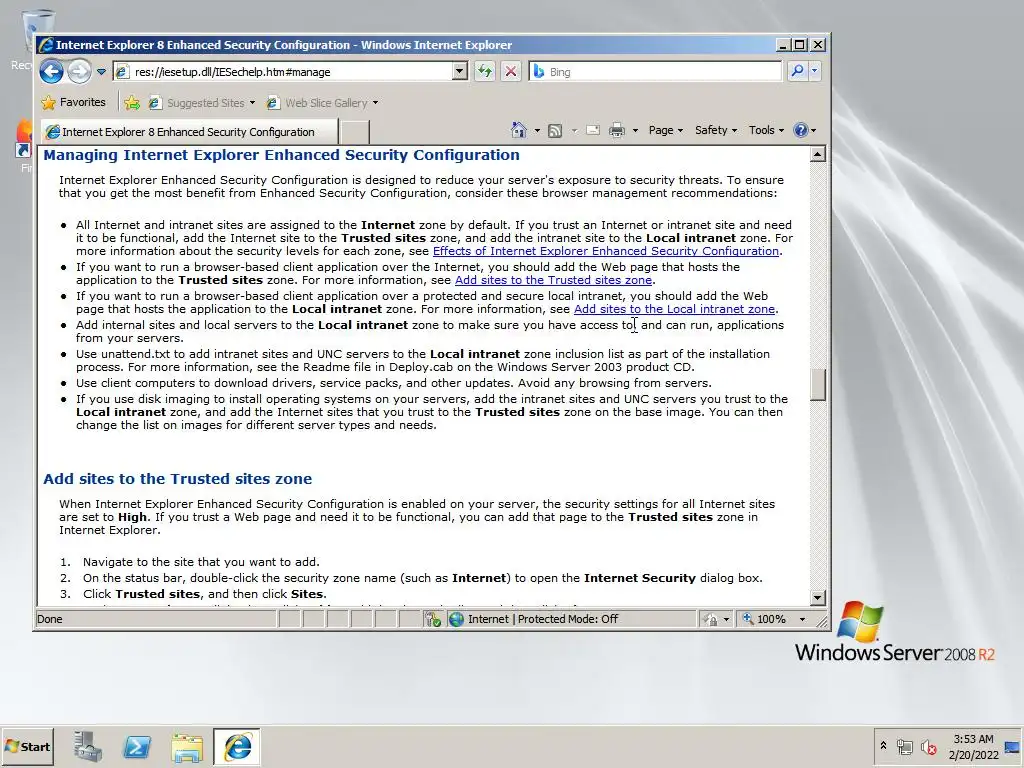
Task: Click the Home icon in command bar
Action: (x=519, y=130)
